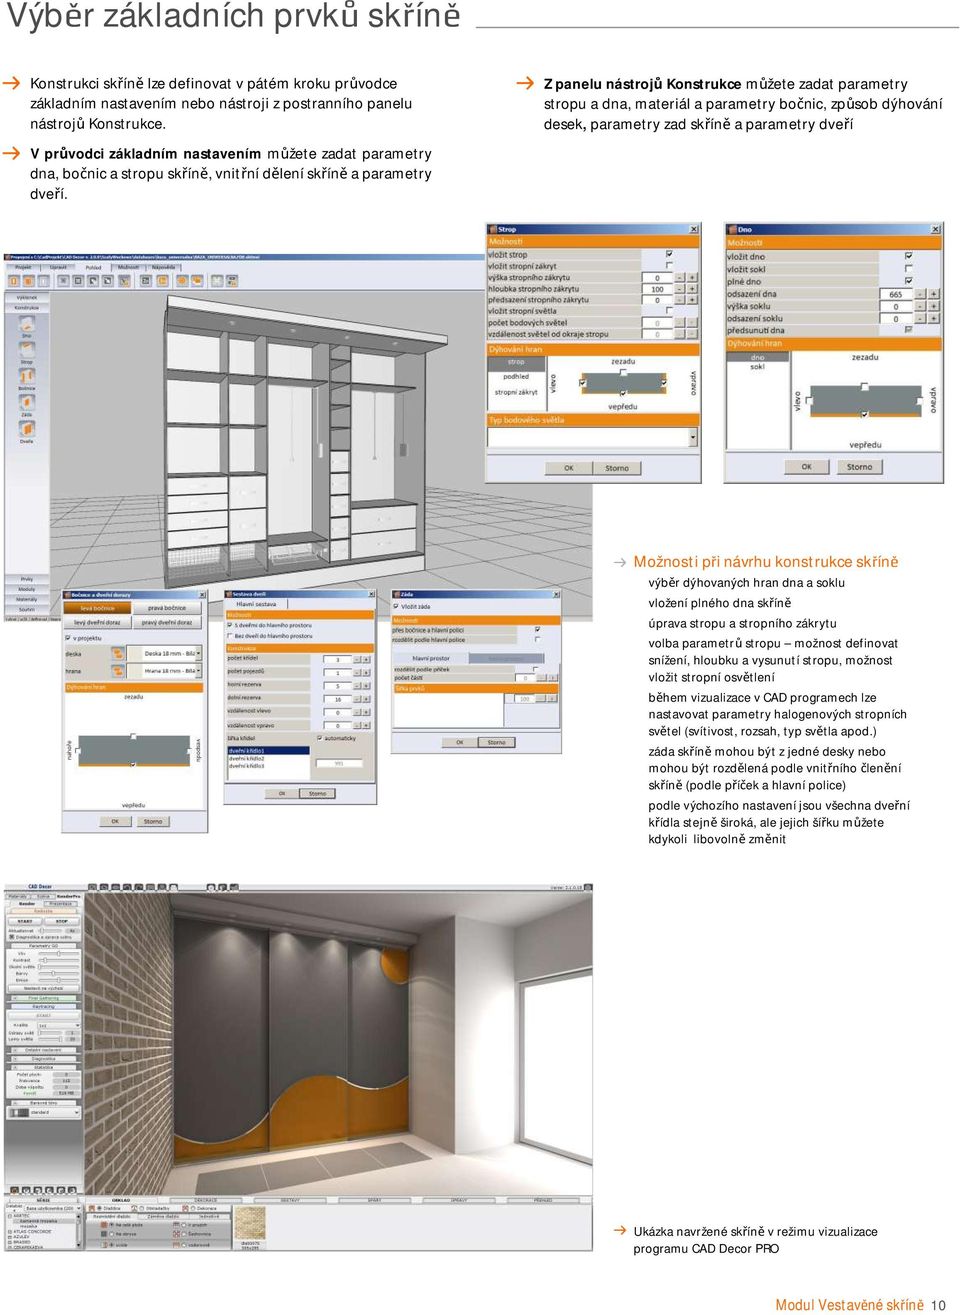Open Kvalita dropdown in Raytracing panel

click(58, 1025)
